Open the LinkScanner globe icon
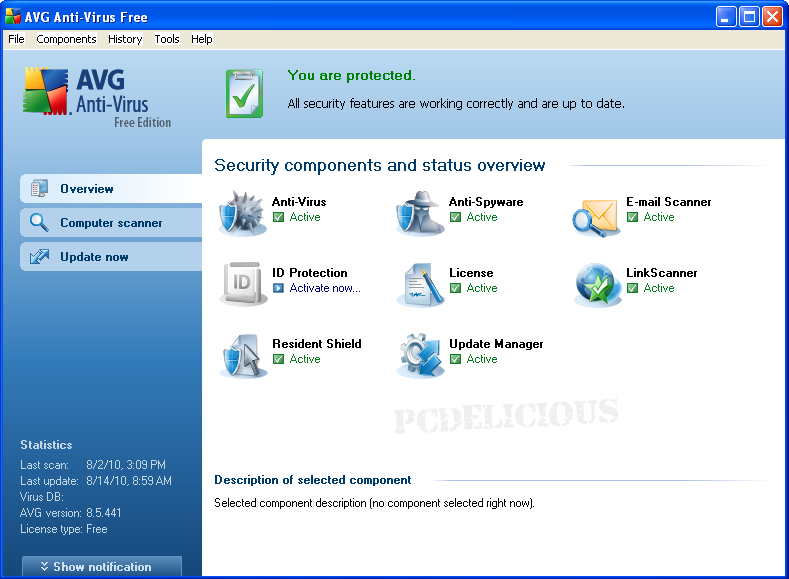Viewport: 789px width, 579px height. (x=597, y=285)
